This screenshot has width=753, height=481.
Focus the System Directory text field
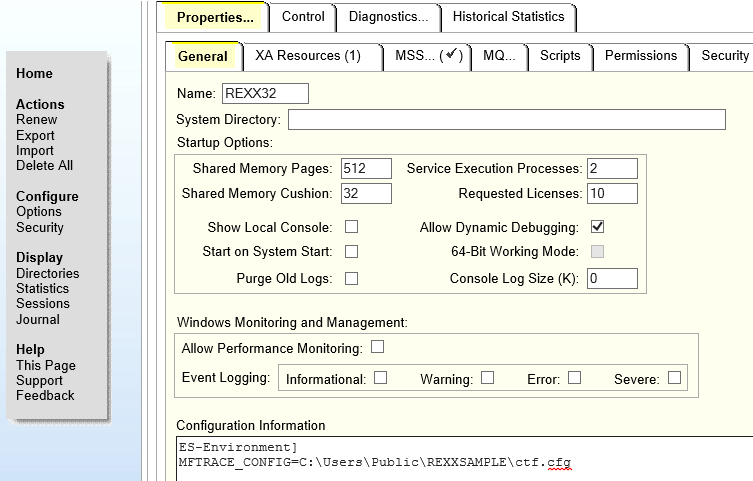(x=506, y=120)
